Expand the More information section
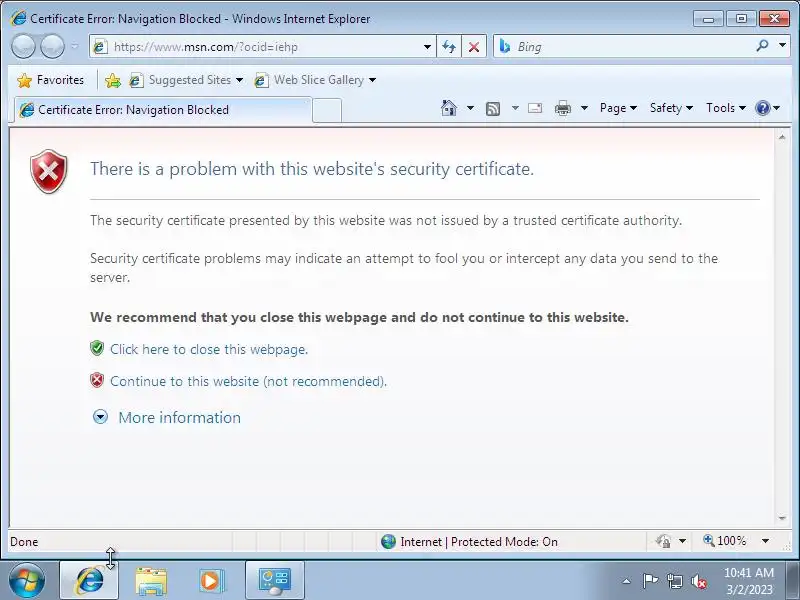Viewport: 800px width, 600px height. [100, 417]
